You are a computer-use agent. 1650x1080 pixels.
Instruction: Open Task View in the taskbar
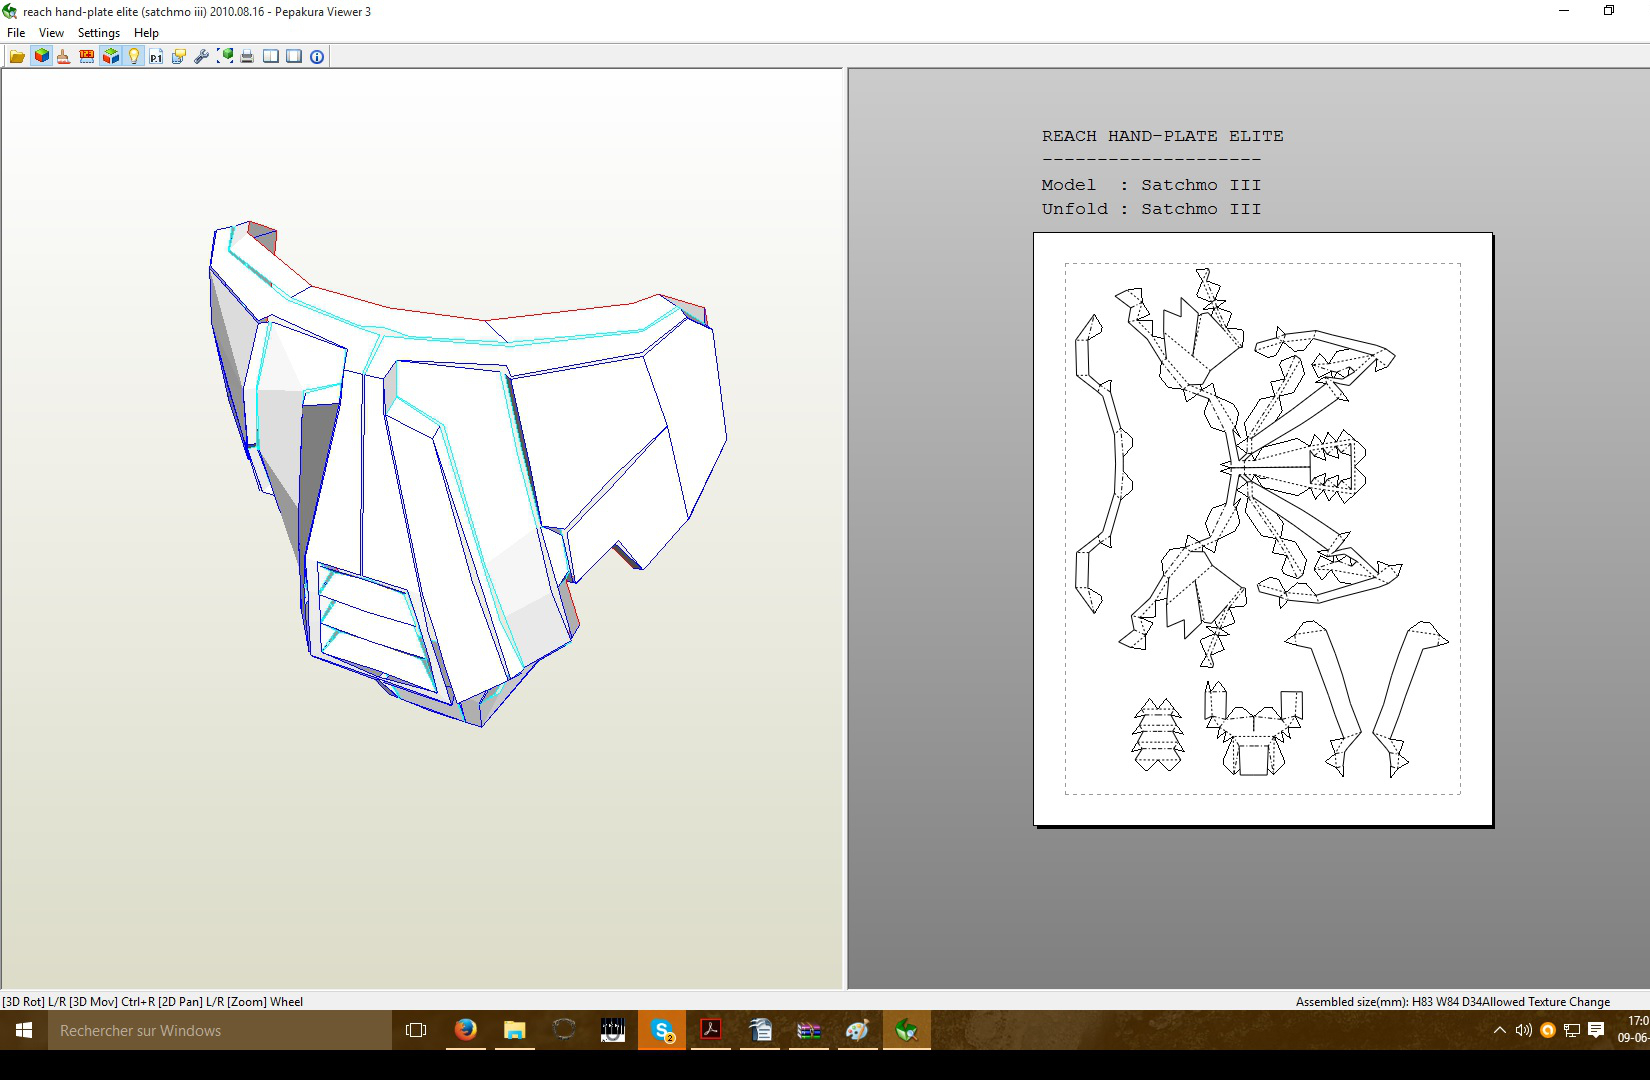(416, 1030)
